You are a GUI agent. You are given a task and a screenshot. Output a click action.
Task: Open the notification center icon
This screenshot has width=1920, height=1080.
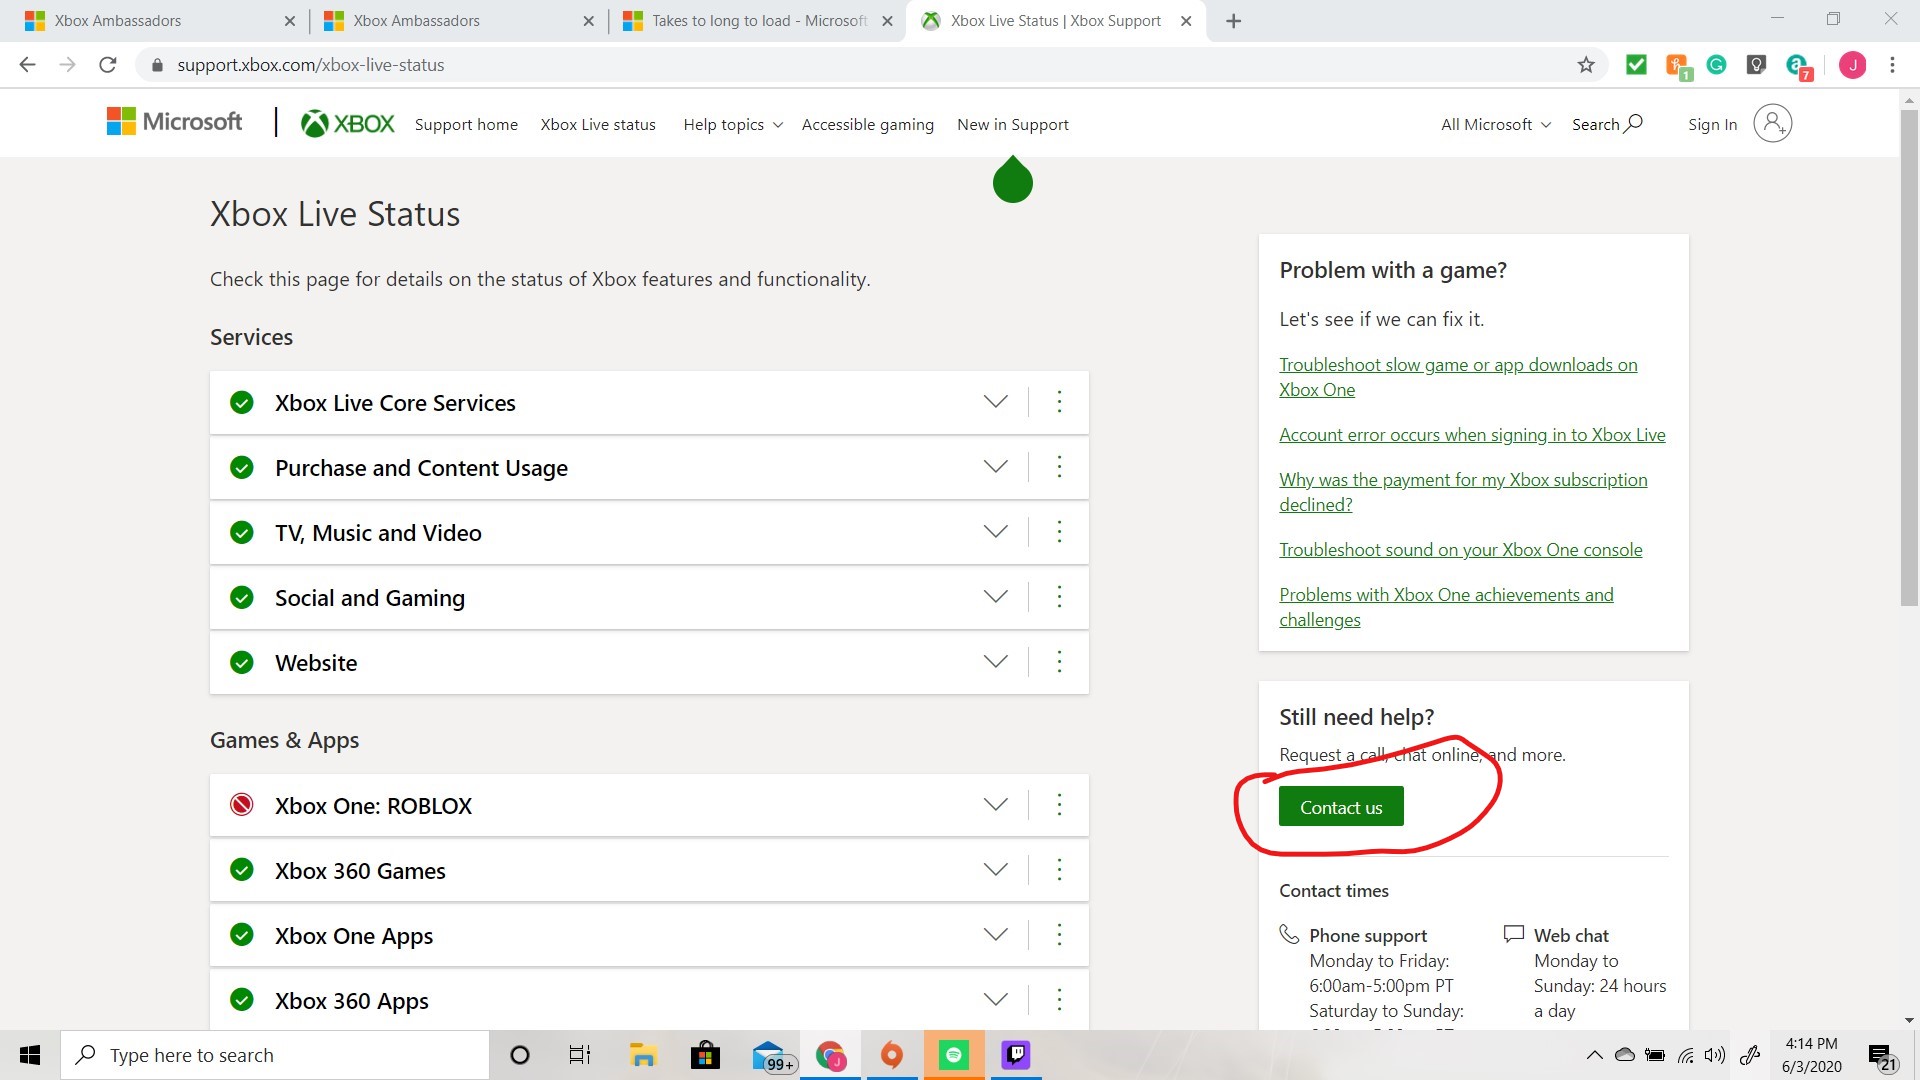[1882, 1056]
